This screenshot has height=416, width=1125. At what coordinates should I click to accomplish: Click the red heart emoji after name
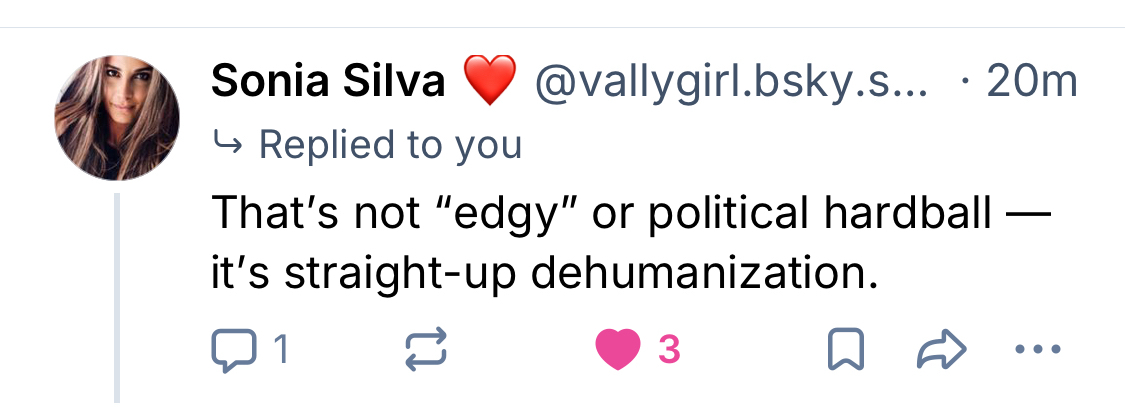pos(490,82)
